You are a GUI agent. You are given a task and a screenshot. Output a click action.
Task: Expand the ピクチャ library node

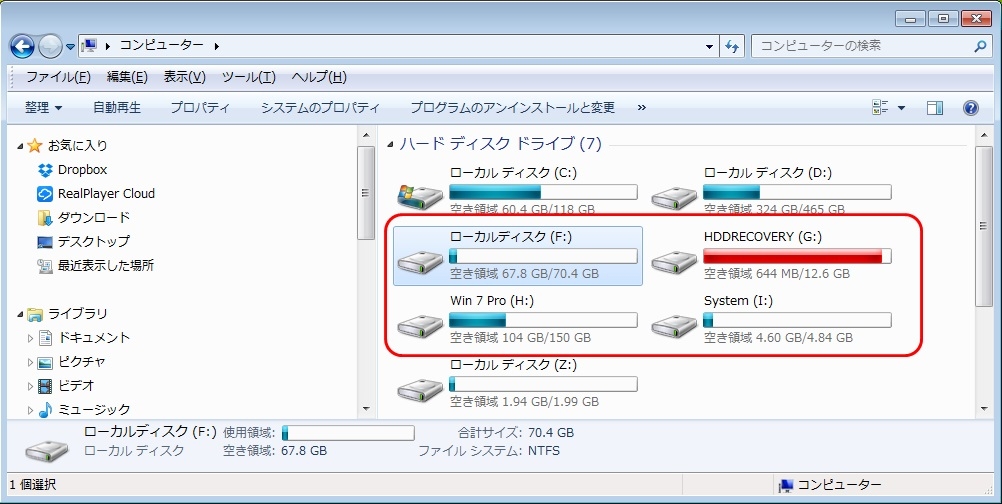click(30, 362)
